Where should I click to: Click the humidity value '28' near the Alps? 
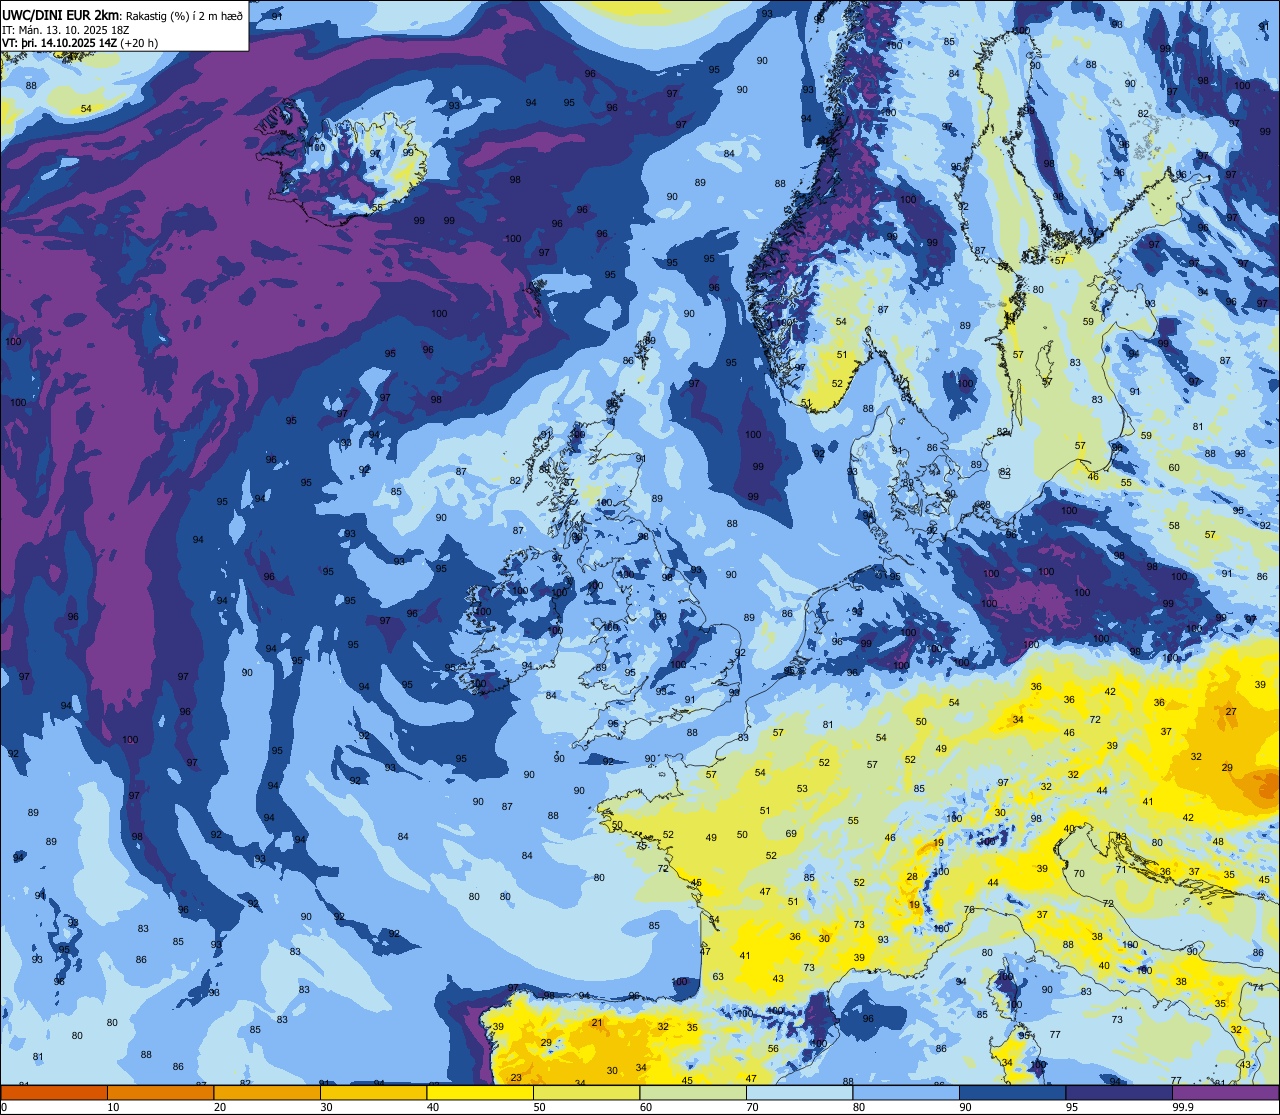pyautogui.click(x=912, y=877)
